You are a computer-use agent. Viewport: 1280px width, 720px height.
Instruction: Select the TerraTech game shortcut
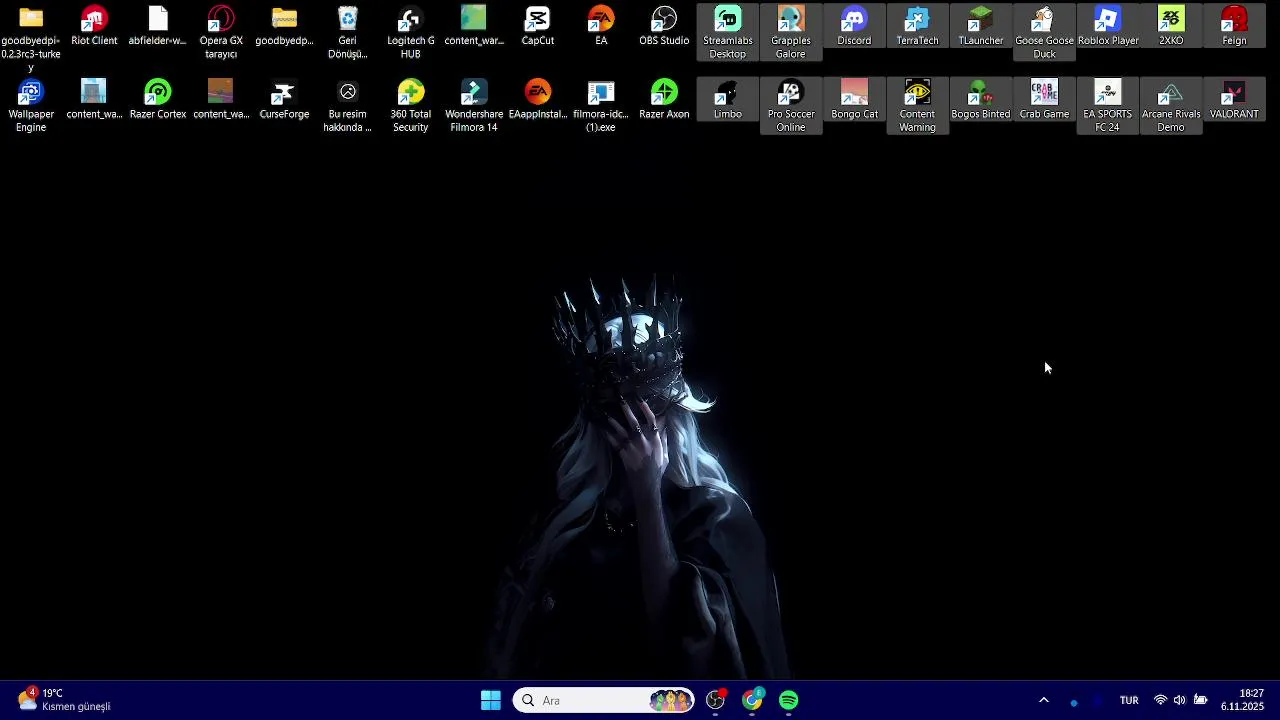[917, 27]
